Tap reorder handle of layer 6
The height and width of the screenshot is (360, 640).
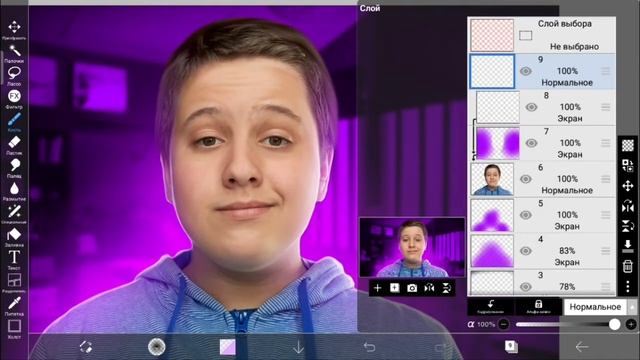click(x=606, y=179)
